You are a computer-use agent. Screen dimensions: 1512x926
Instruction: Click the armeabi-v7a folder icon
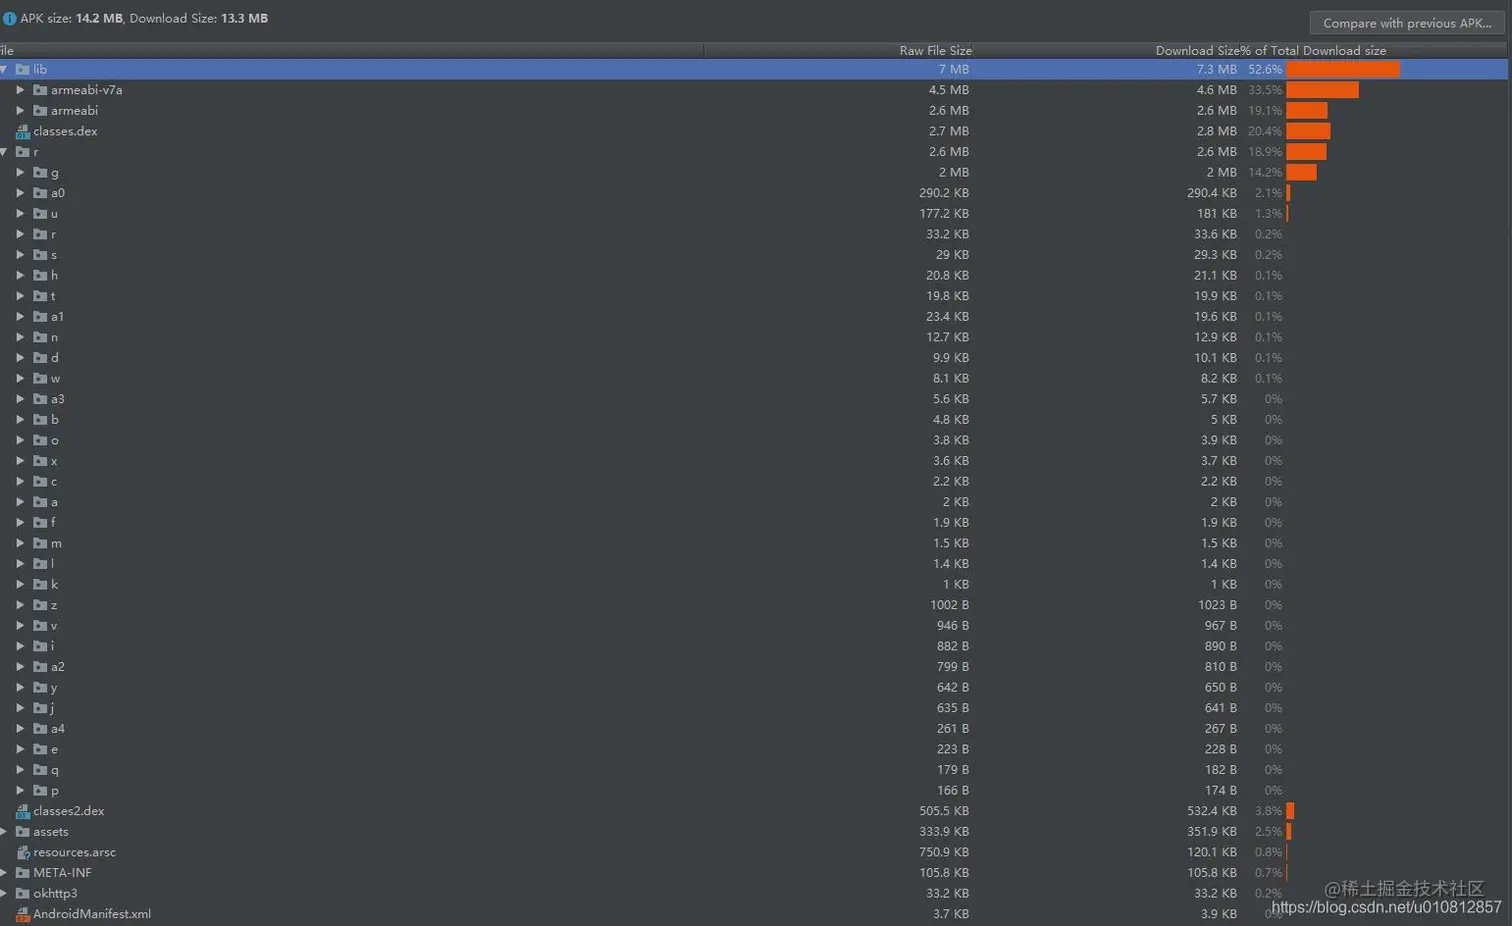click(40, 90)
